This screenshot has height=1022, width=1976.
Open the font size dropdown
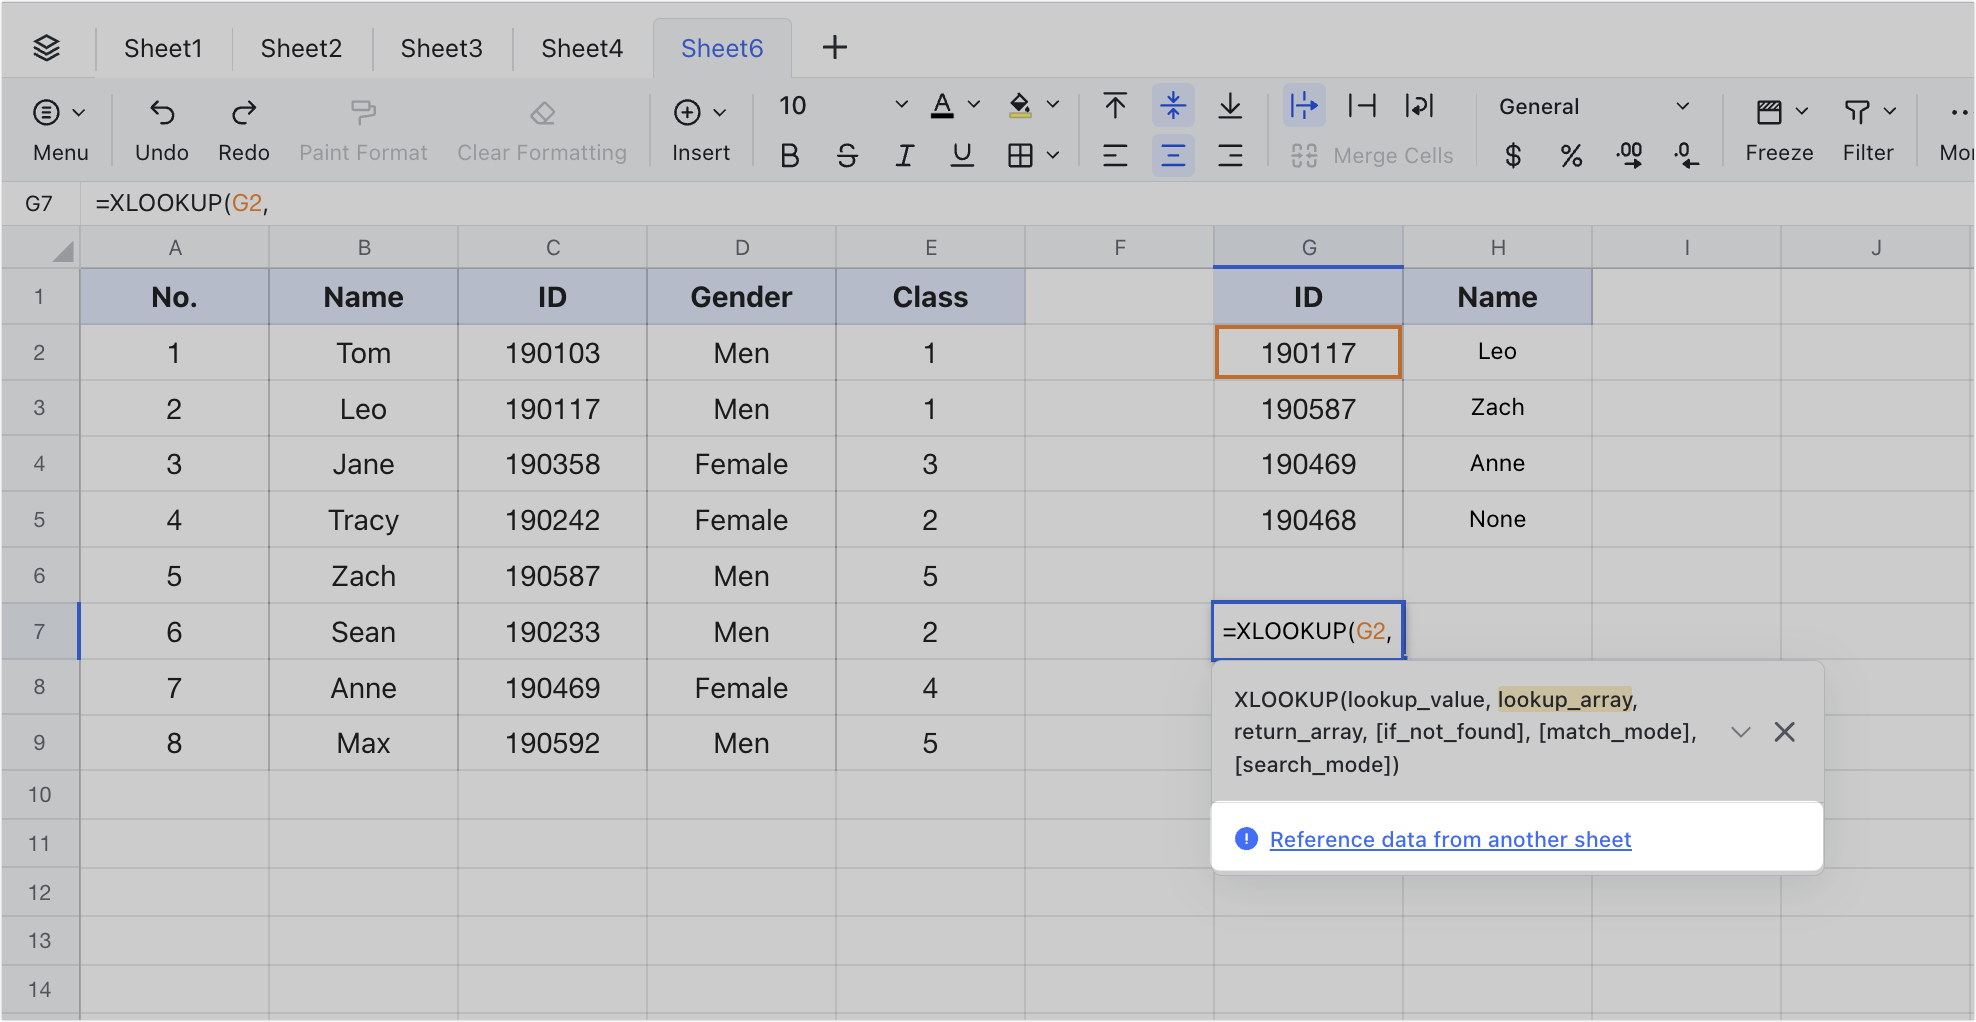point(899,105)
